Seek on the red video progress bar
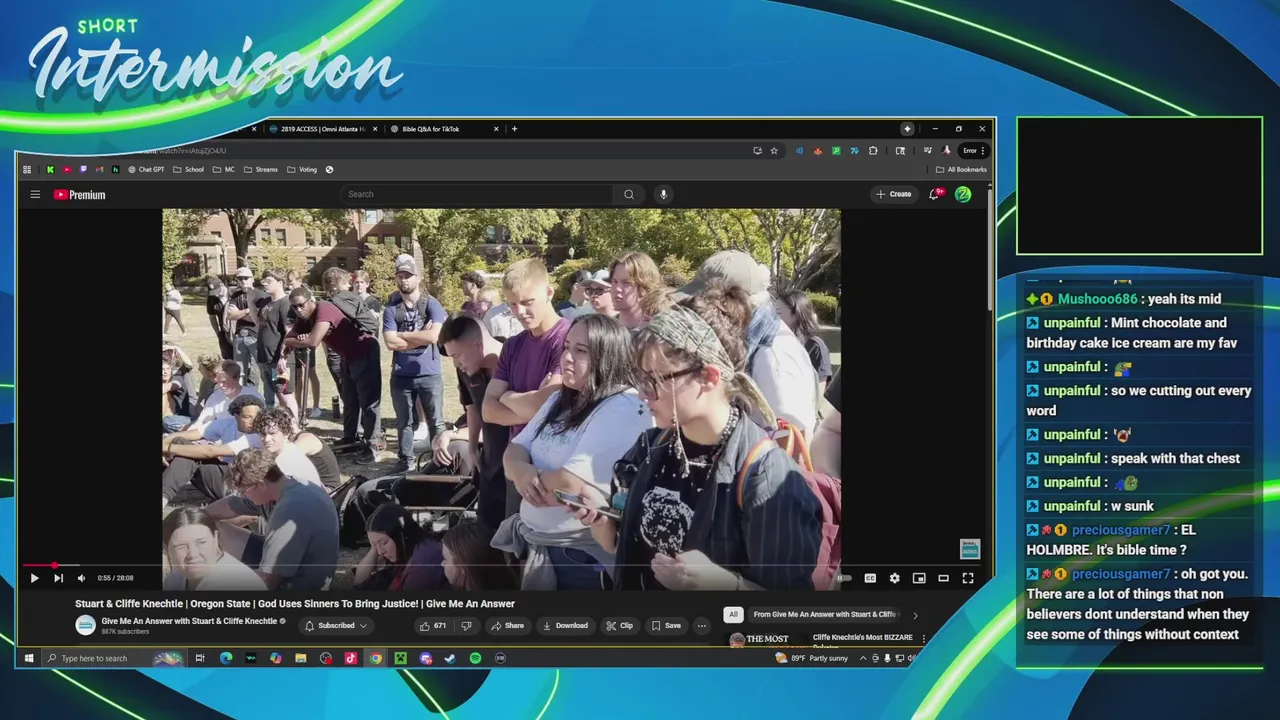 tap(500, 565)
